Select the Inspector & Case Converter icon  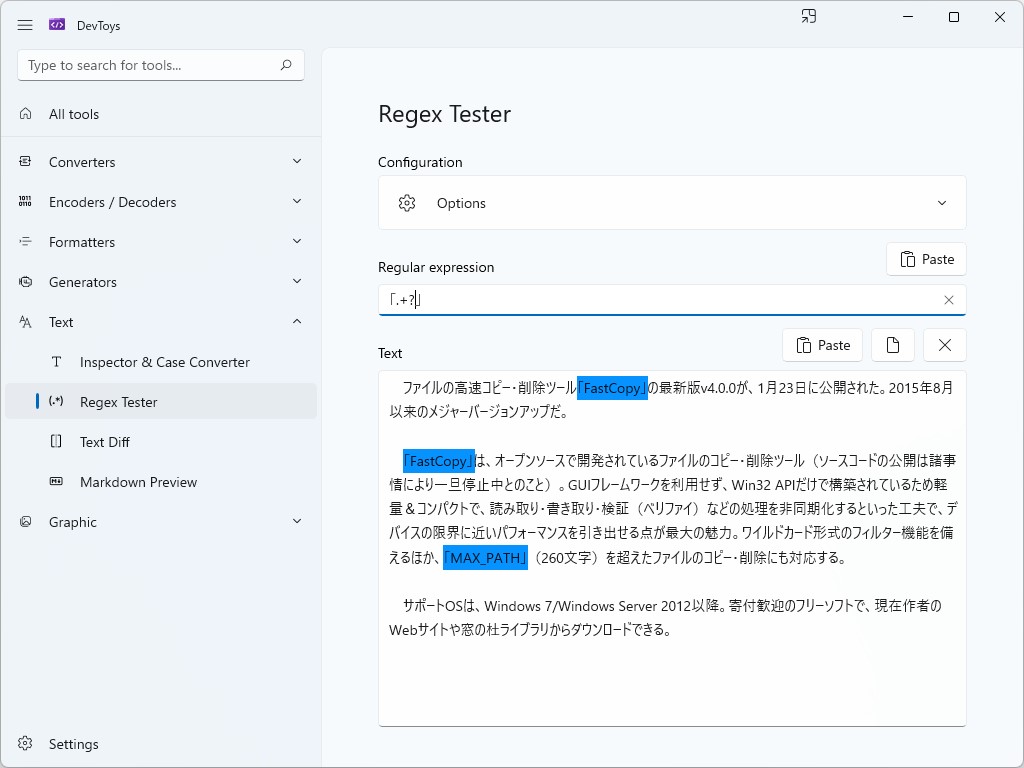point(55,361)
